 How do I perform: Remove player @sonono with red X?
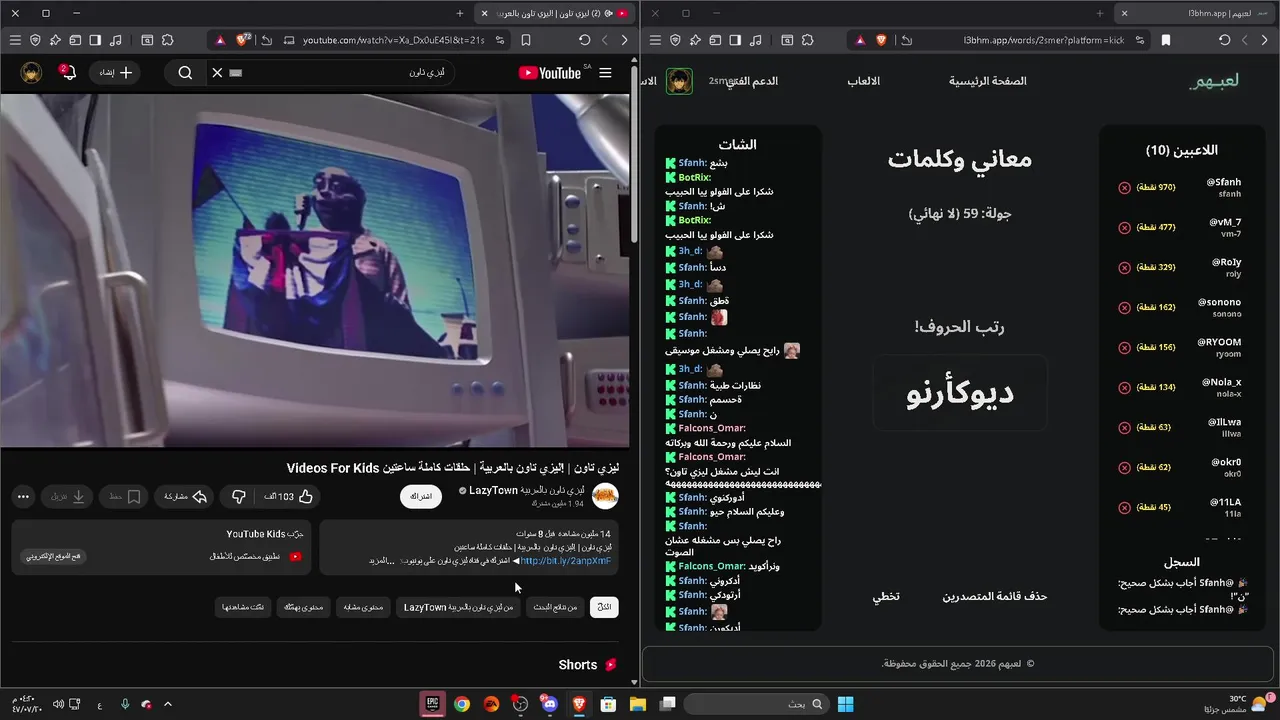click(x=1124, y=308)
